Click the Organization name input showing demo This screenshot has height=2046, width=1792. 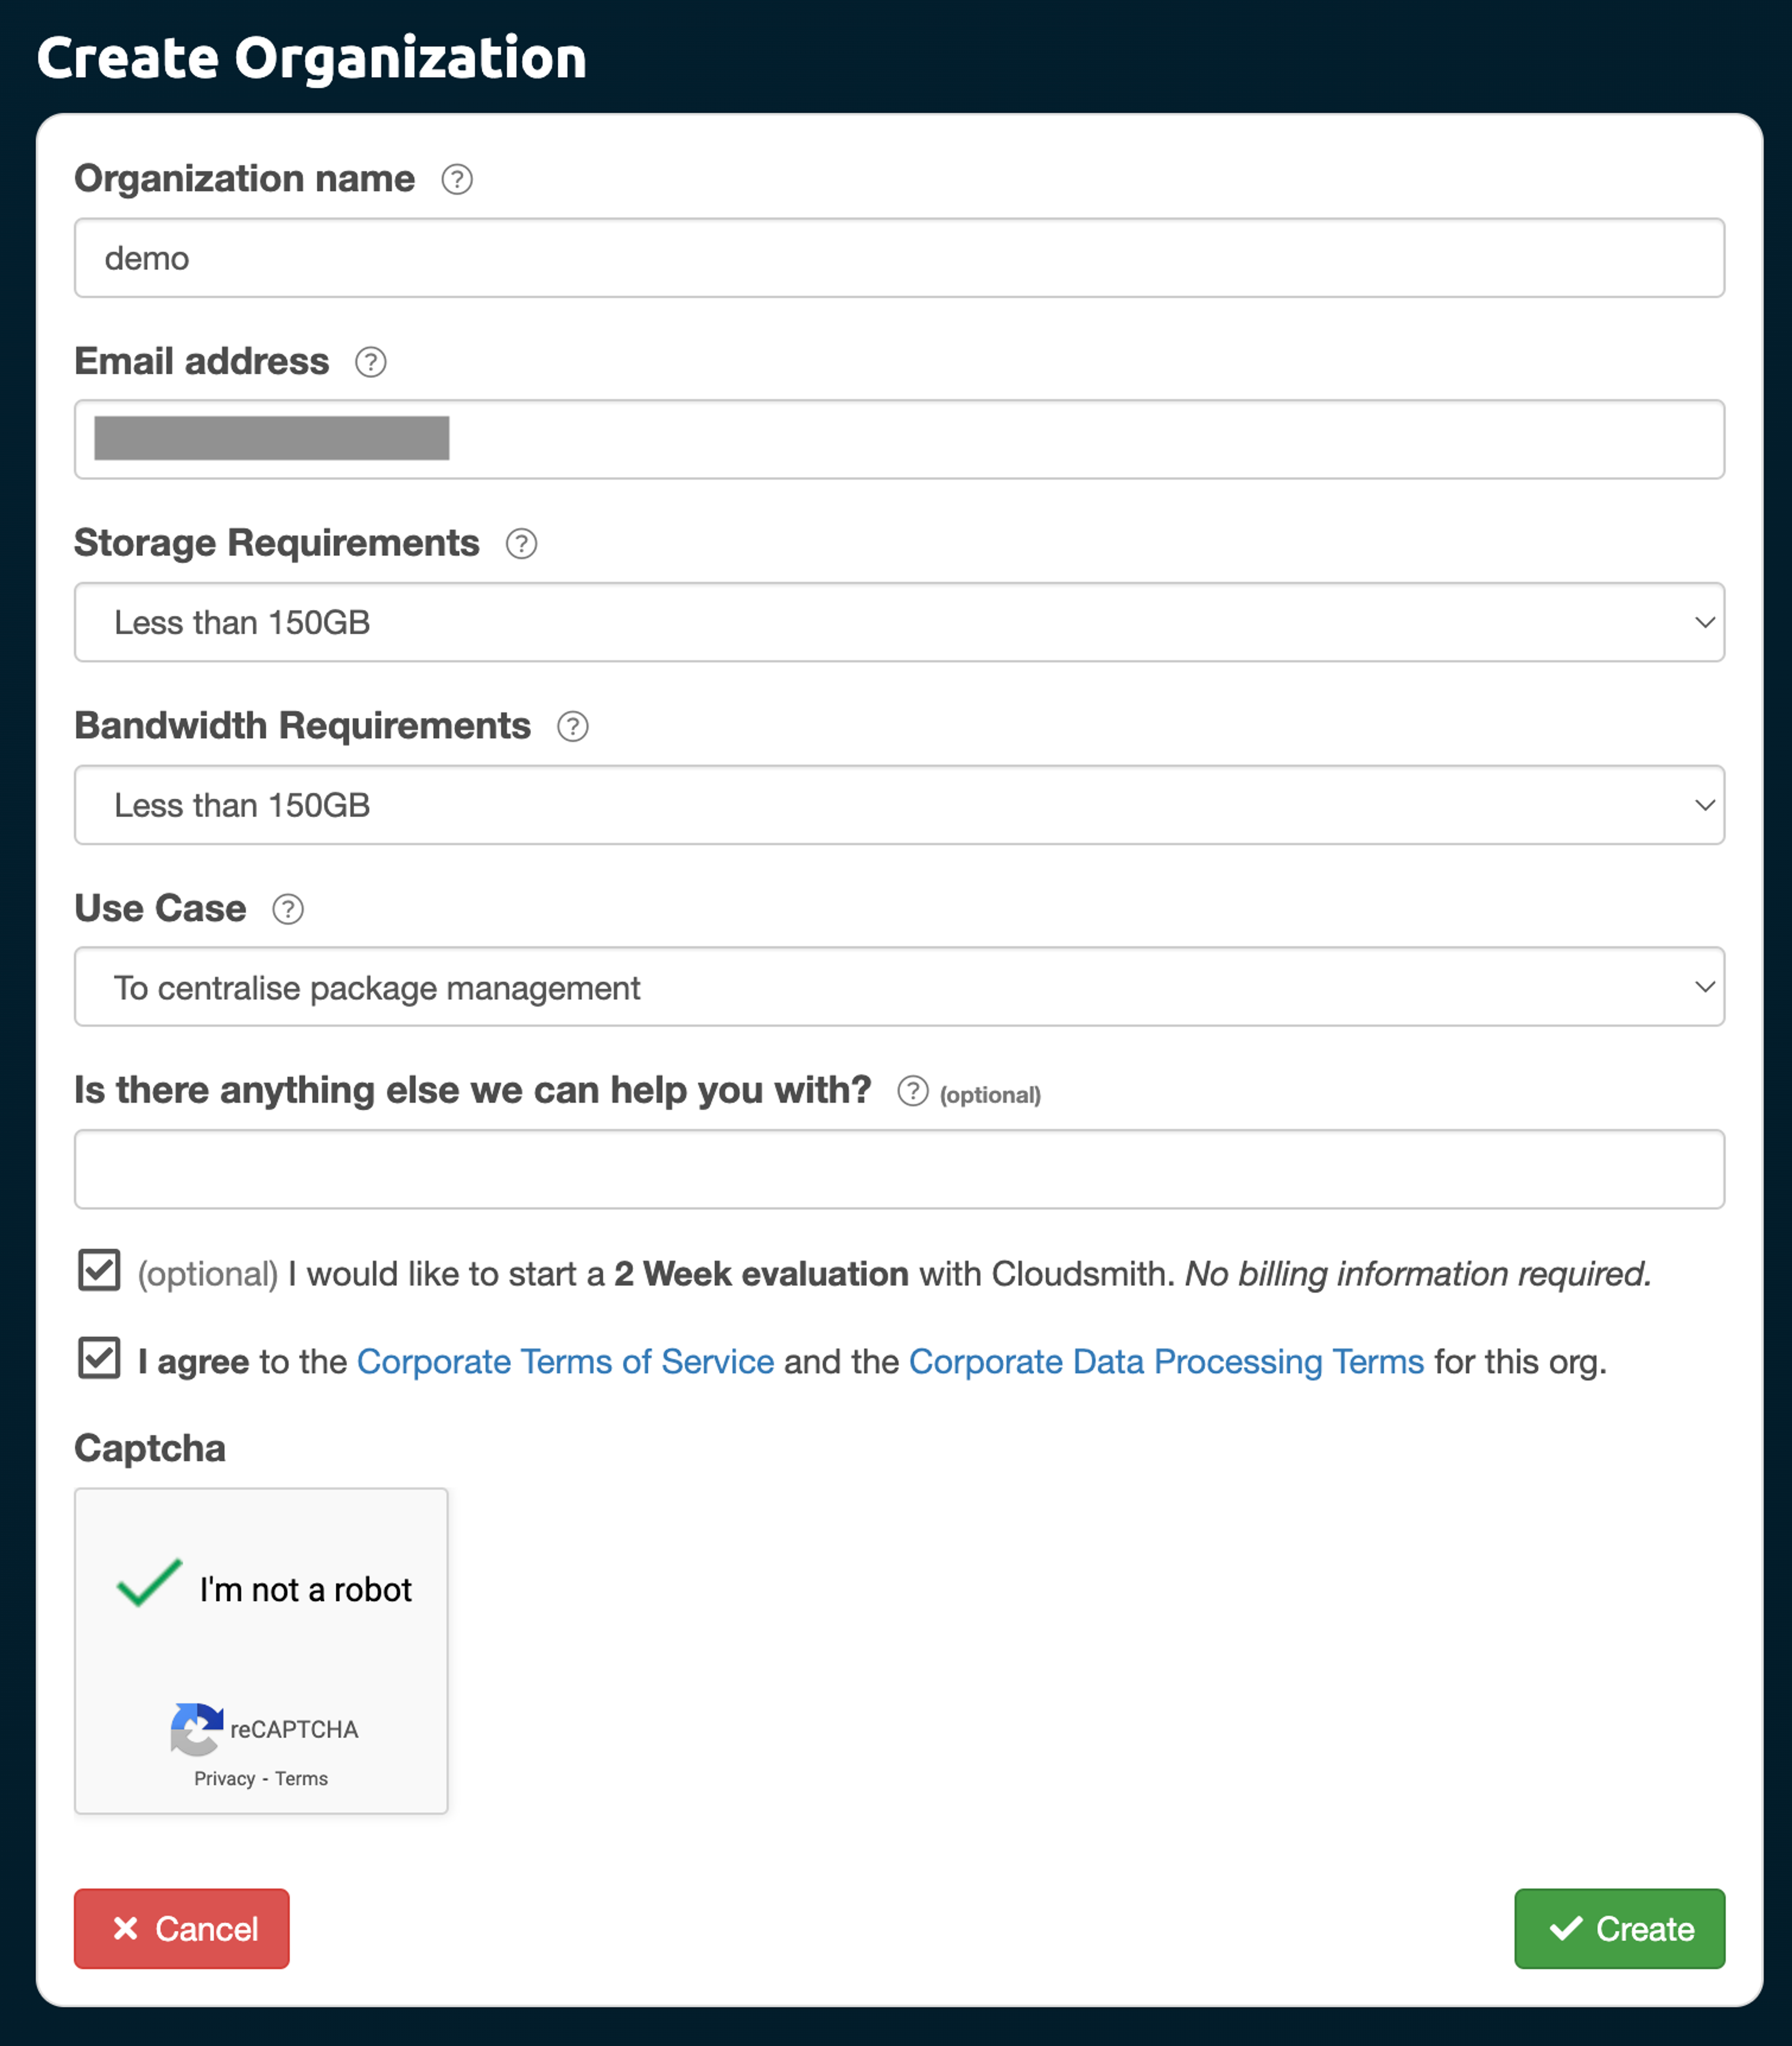pos(898,258)
